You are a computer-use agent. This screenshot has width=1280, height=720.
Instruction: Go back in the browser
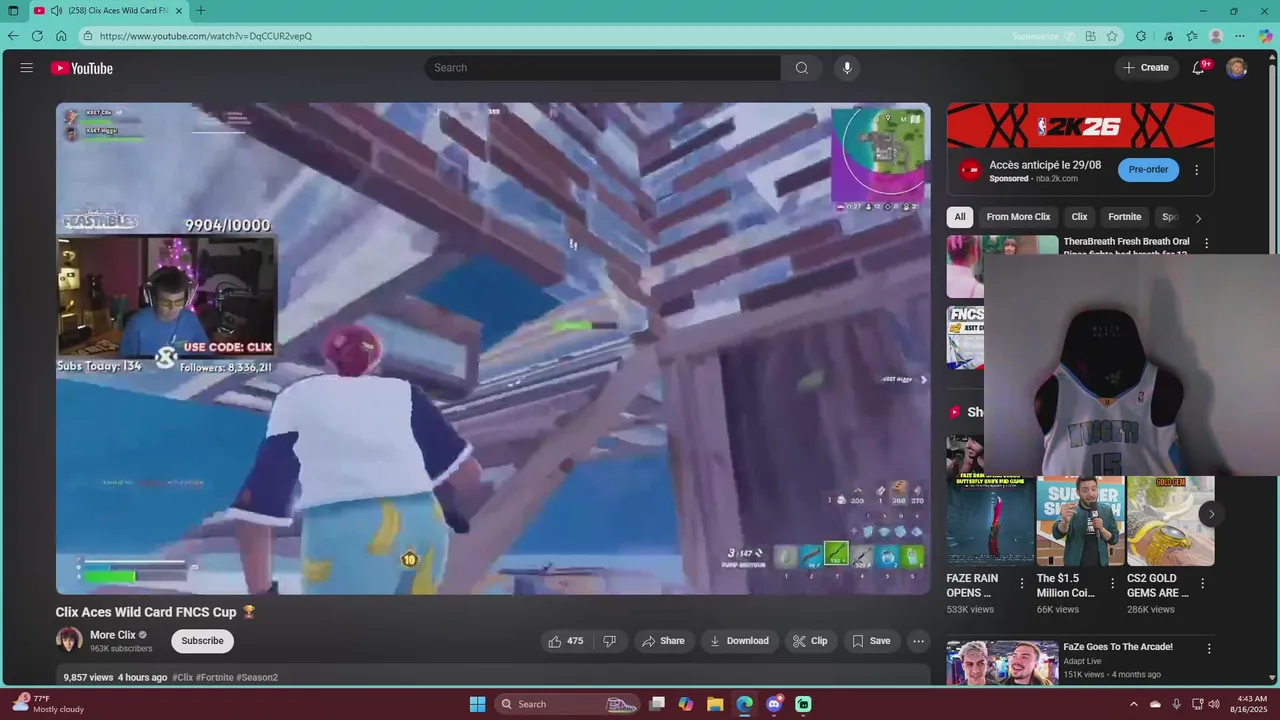pyautogui.click(x=13, y=36)
